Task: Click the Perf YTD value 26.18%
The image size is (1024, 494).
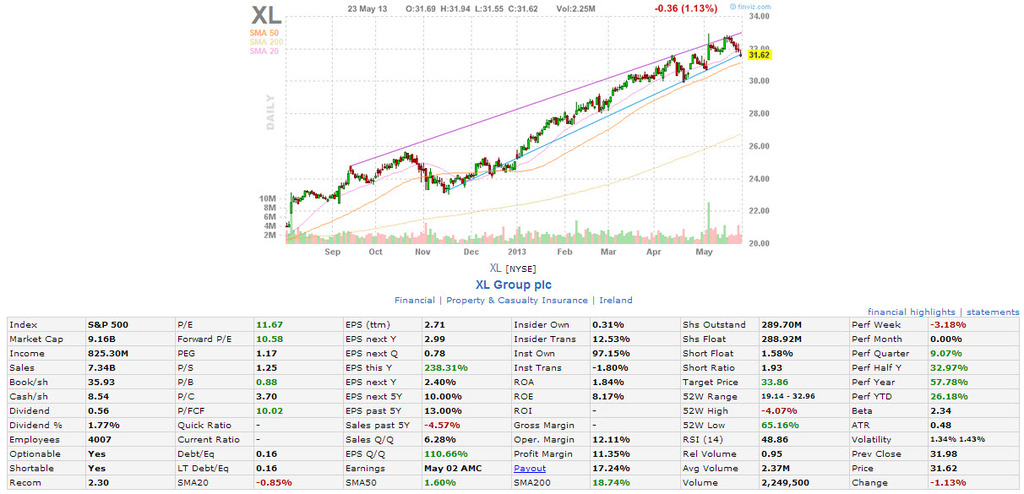Action: coord(948,397)
